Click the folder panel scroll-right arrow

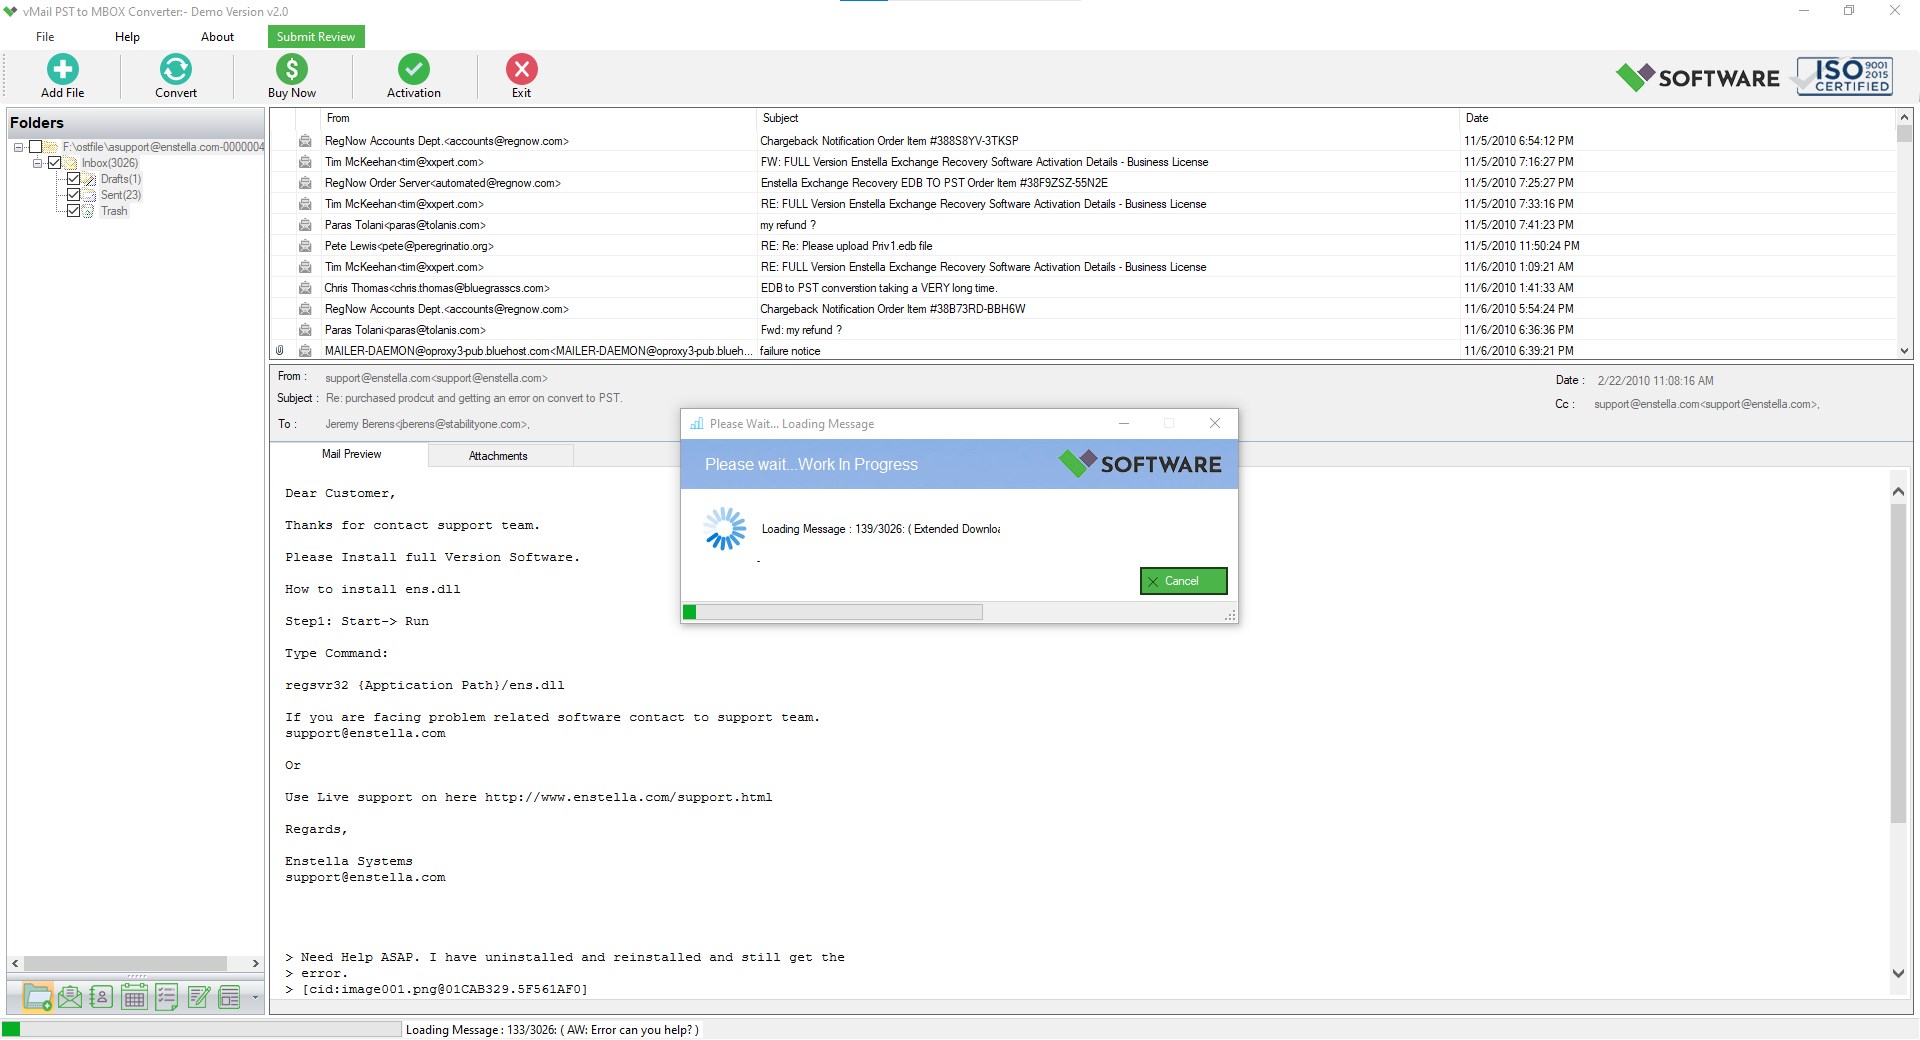click(x=255, y=963)
